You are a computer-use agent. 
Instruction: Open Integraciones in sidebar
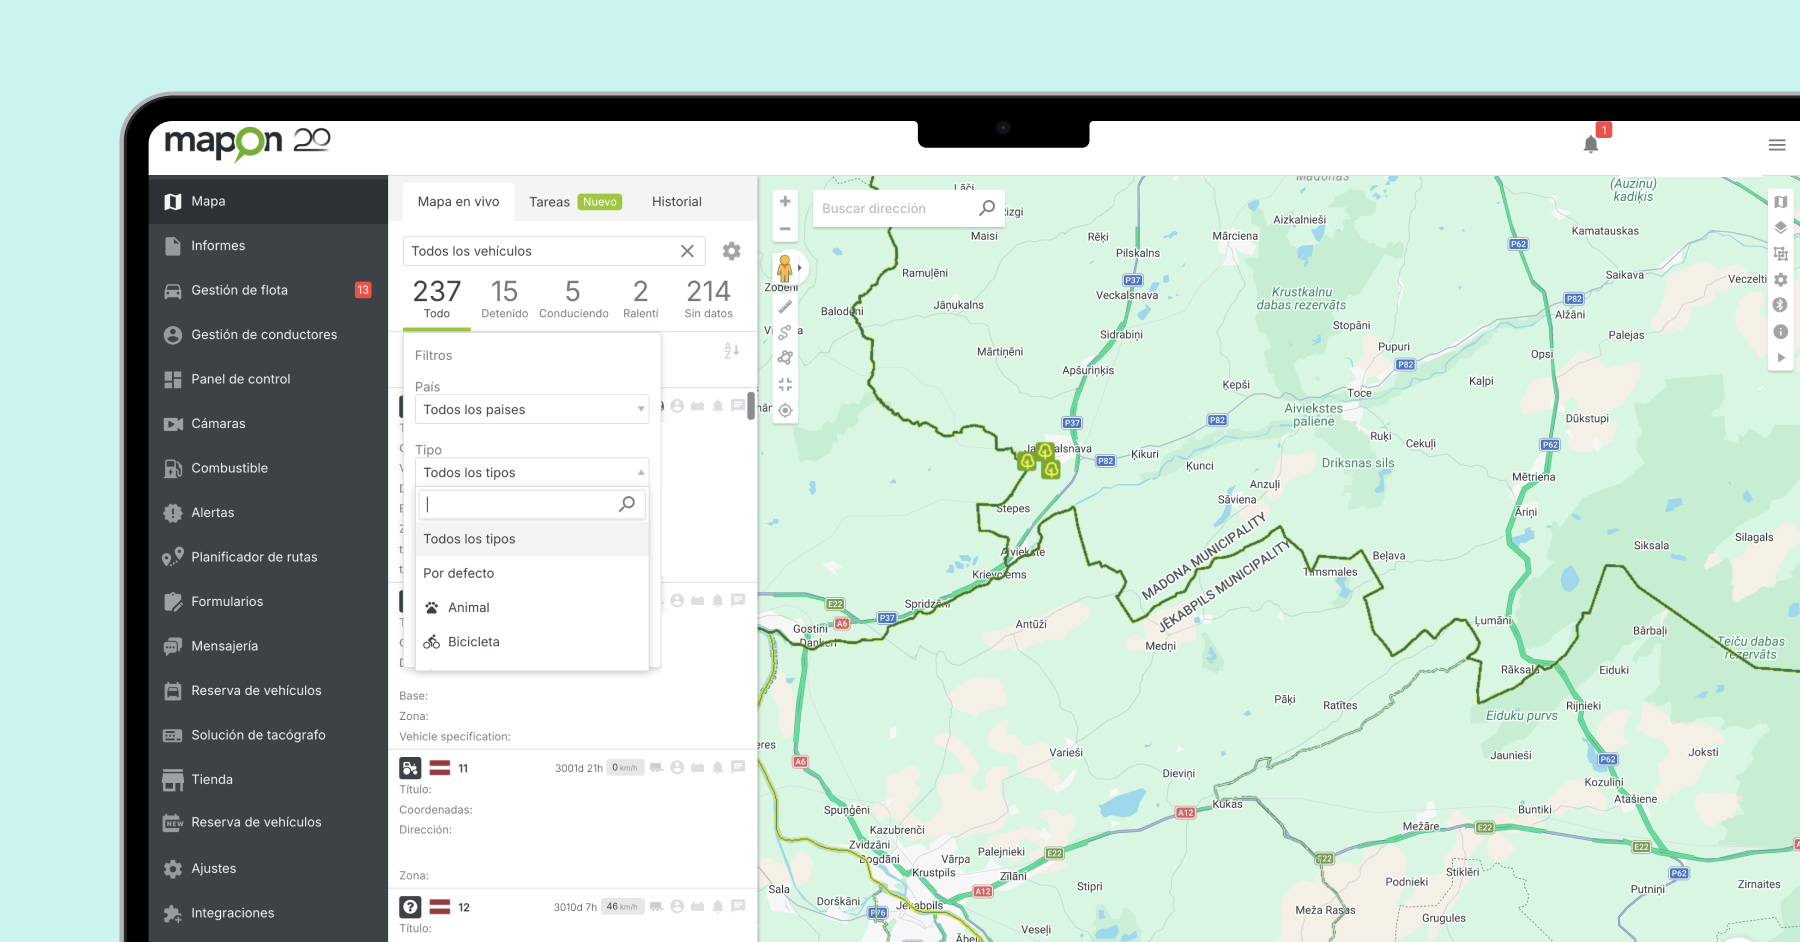[268, 913]
